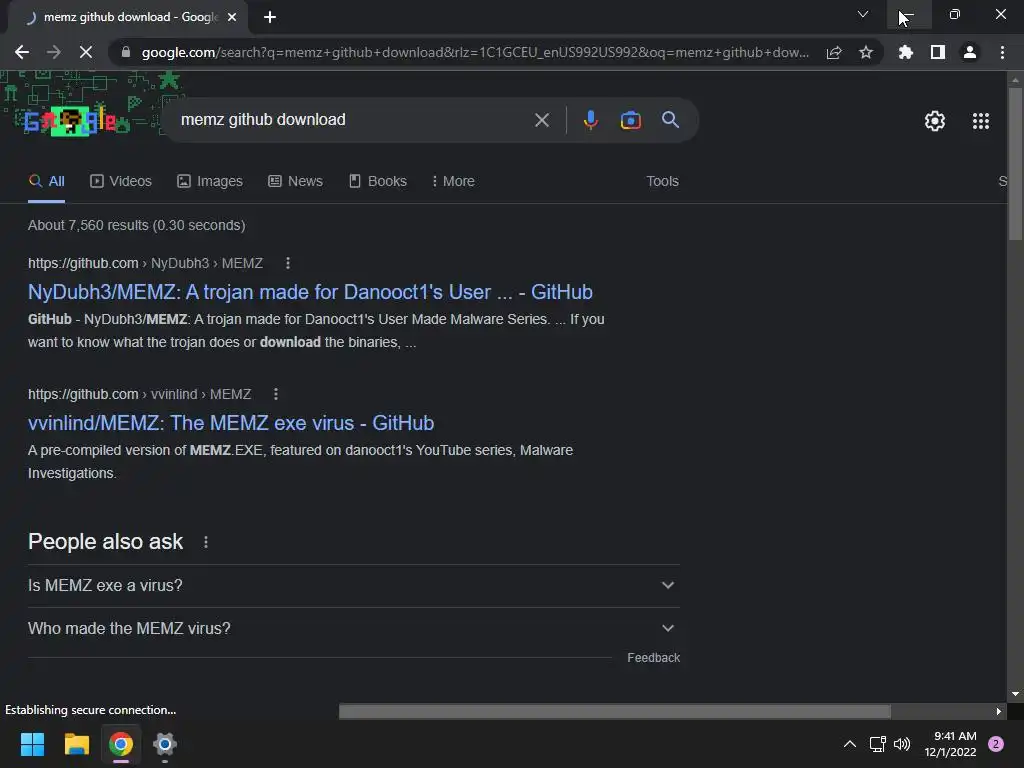Go back with the browser back arrow
Screen dimensions: 1024x768
pos(22,52)
